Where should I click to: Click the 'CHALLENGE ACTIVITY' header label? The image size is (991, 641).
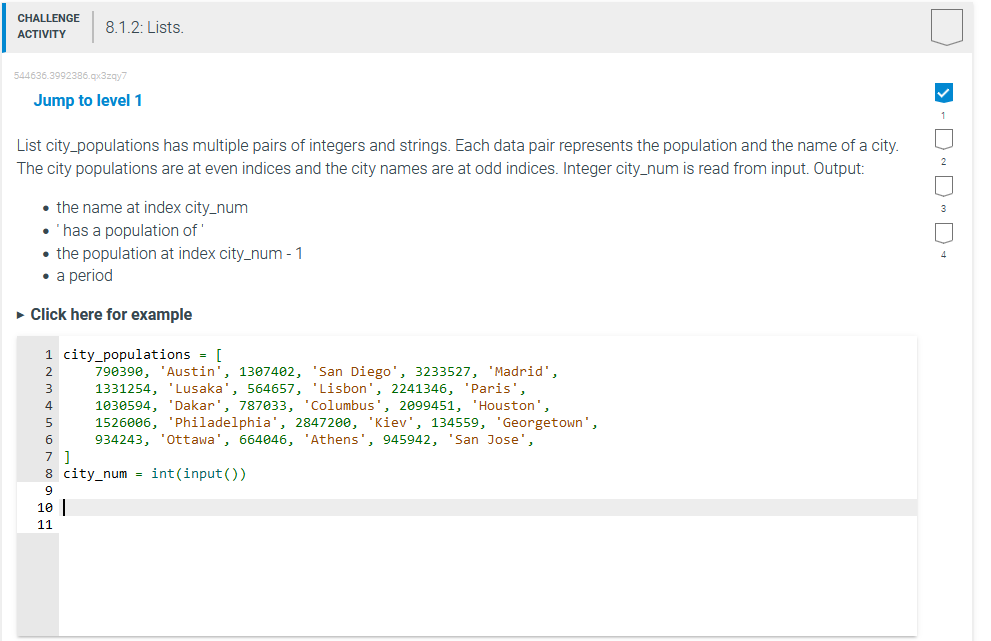48,24
